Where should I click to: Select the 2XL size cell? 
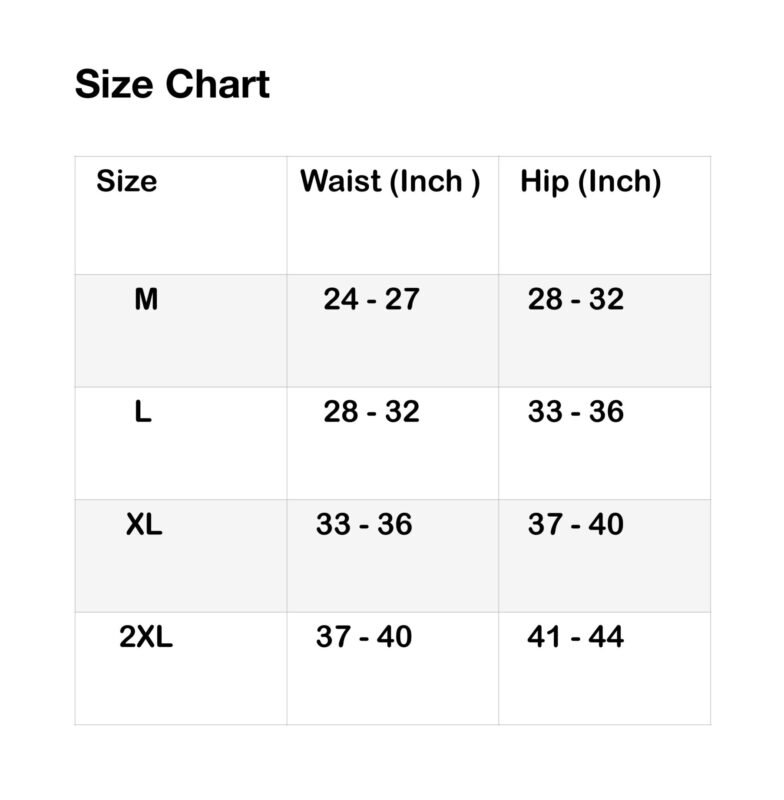pos(146,637)
